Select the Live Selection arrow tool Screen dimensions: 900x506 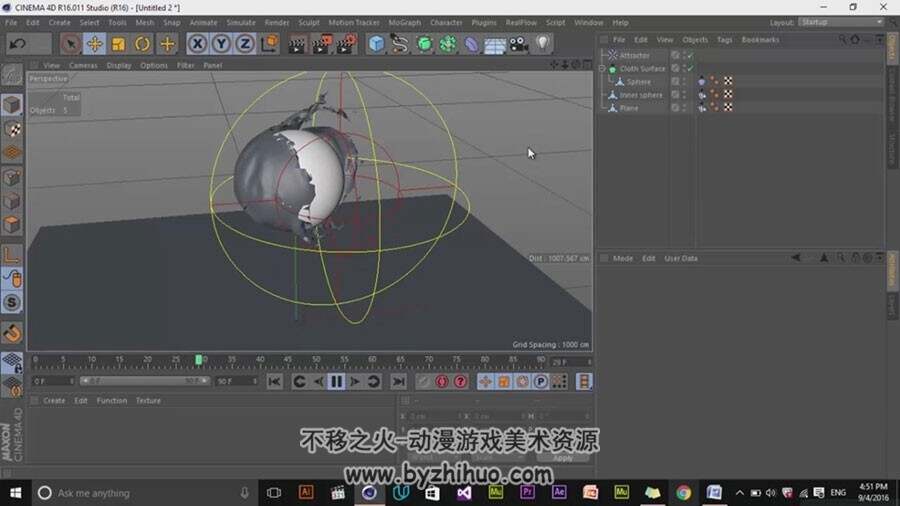71,44
